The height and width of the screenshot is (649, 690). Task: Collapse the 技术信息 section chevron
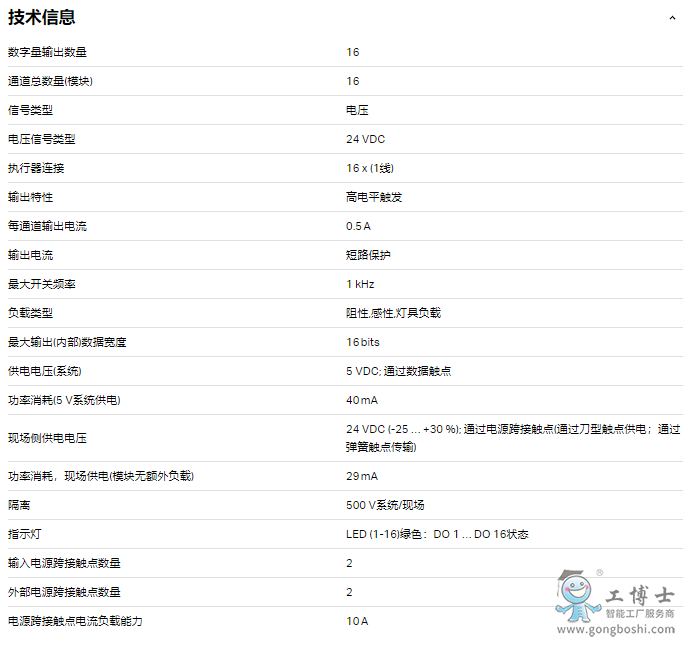point(672,18)
